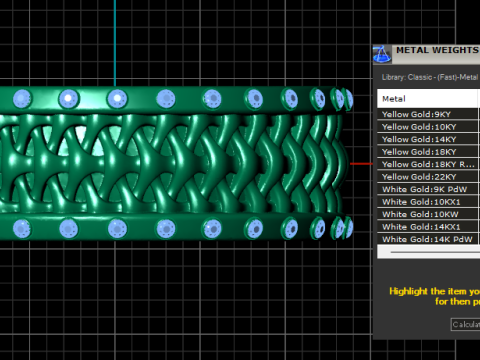Select Yellow Gold:18KY row
Image resolution: width=480 pixels, height=360 pixels.
[428, 152]
